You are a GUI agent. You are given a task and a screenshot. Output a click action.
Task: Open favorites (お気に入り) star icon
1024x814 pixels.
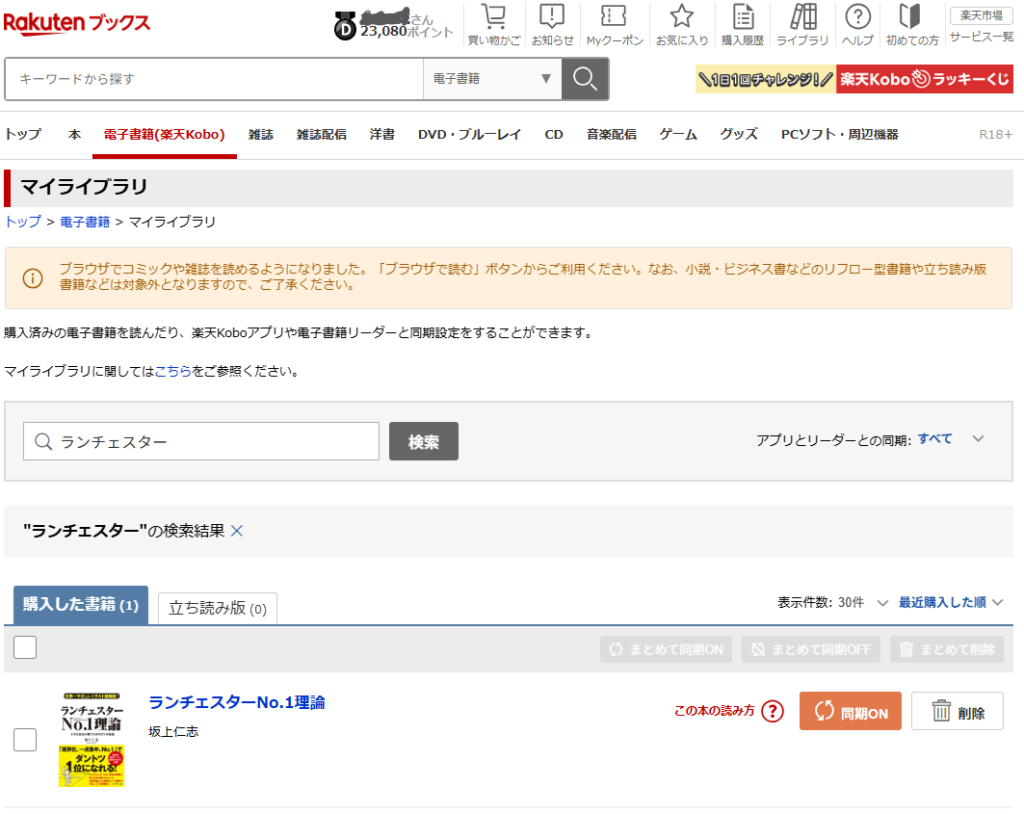tap(681, 25)
